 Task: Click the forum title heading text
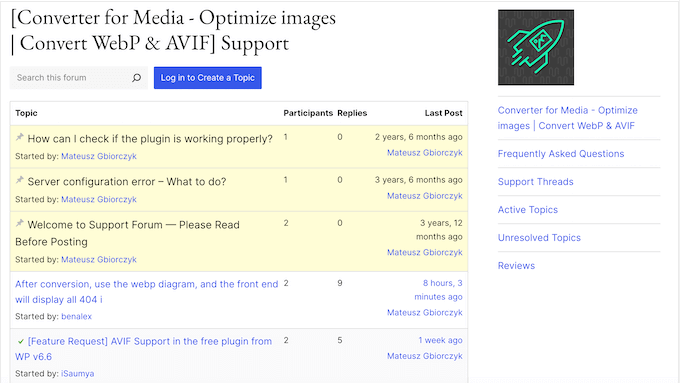click(173, 31)
